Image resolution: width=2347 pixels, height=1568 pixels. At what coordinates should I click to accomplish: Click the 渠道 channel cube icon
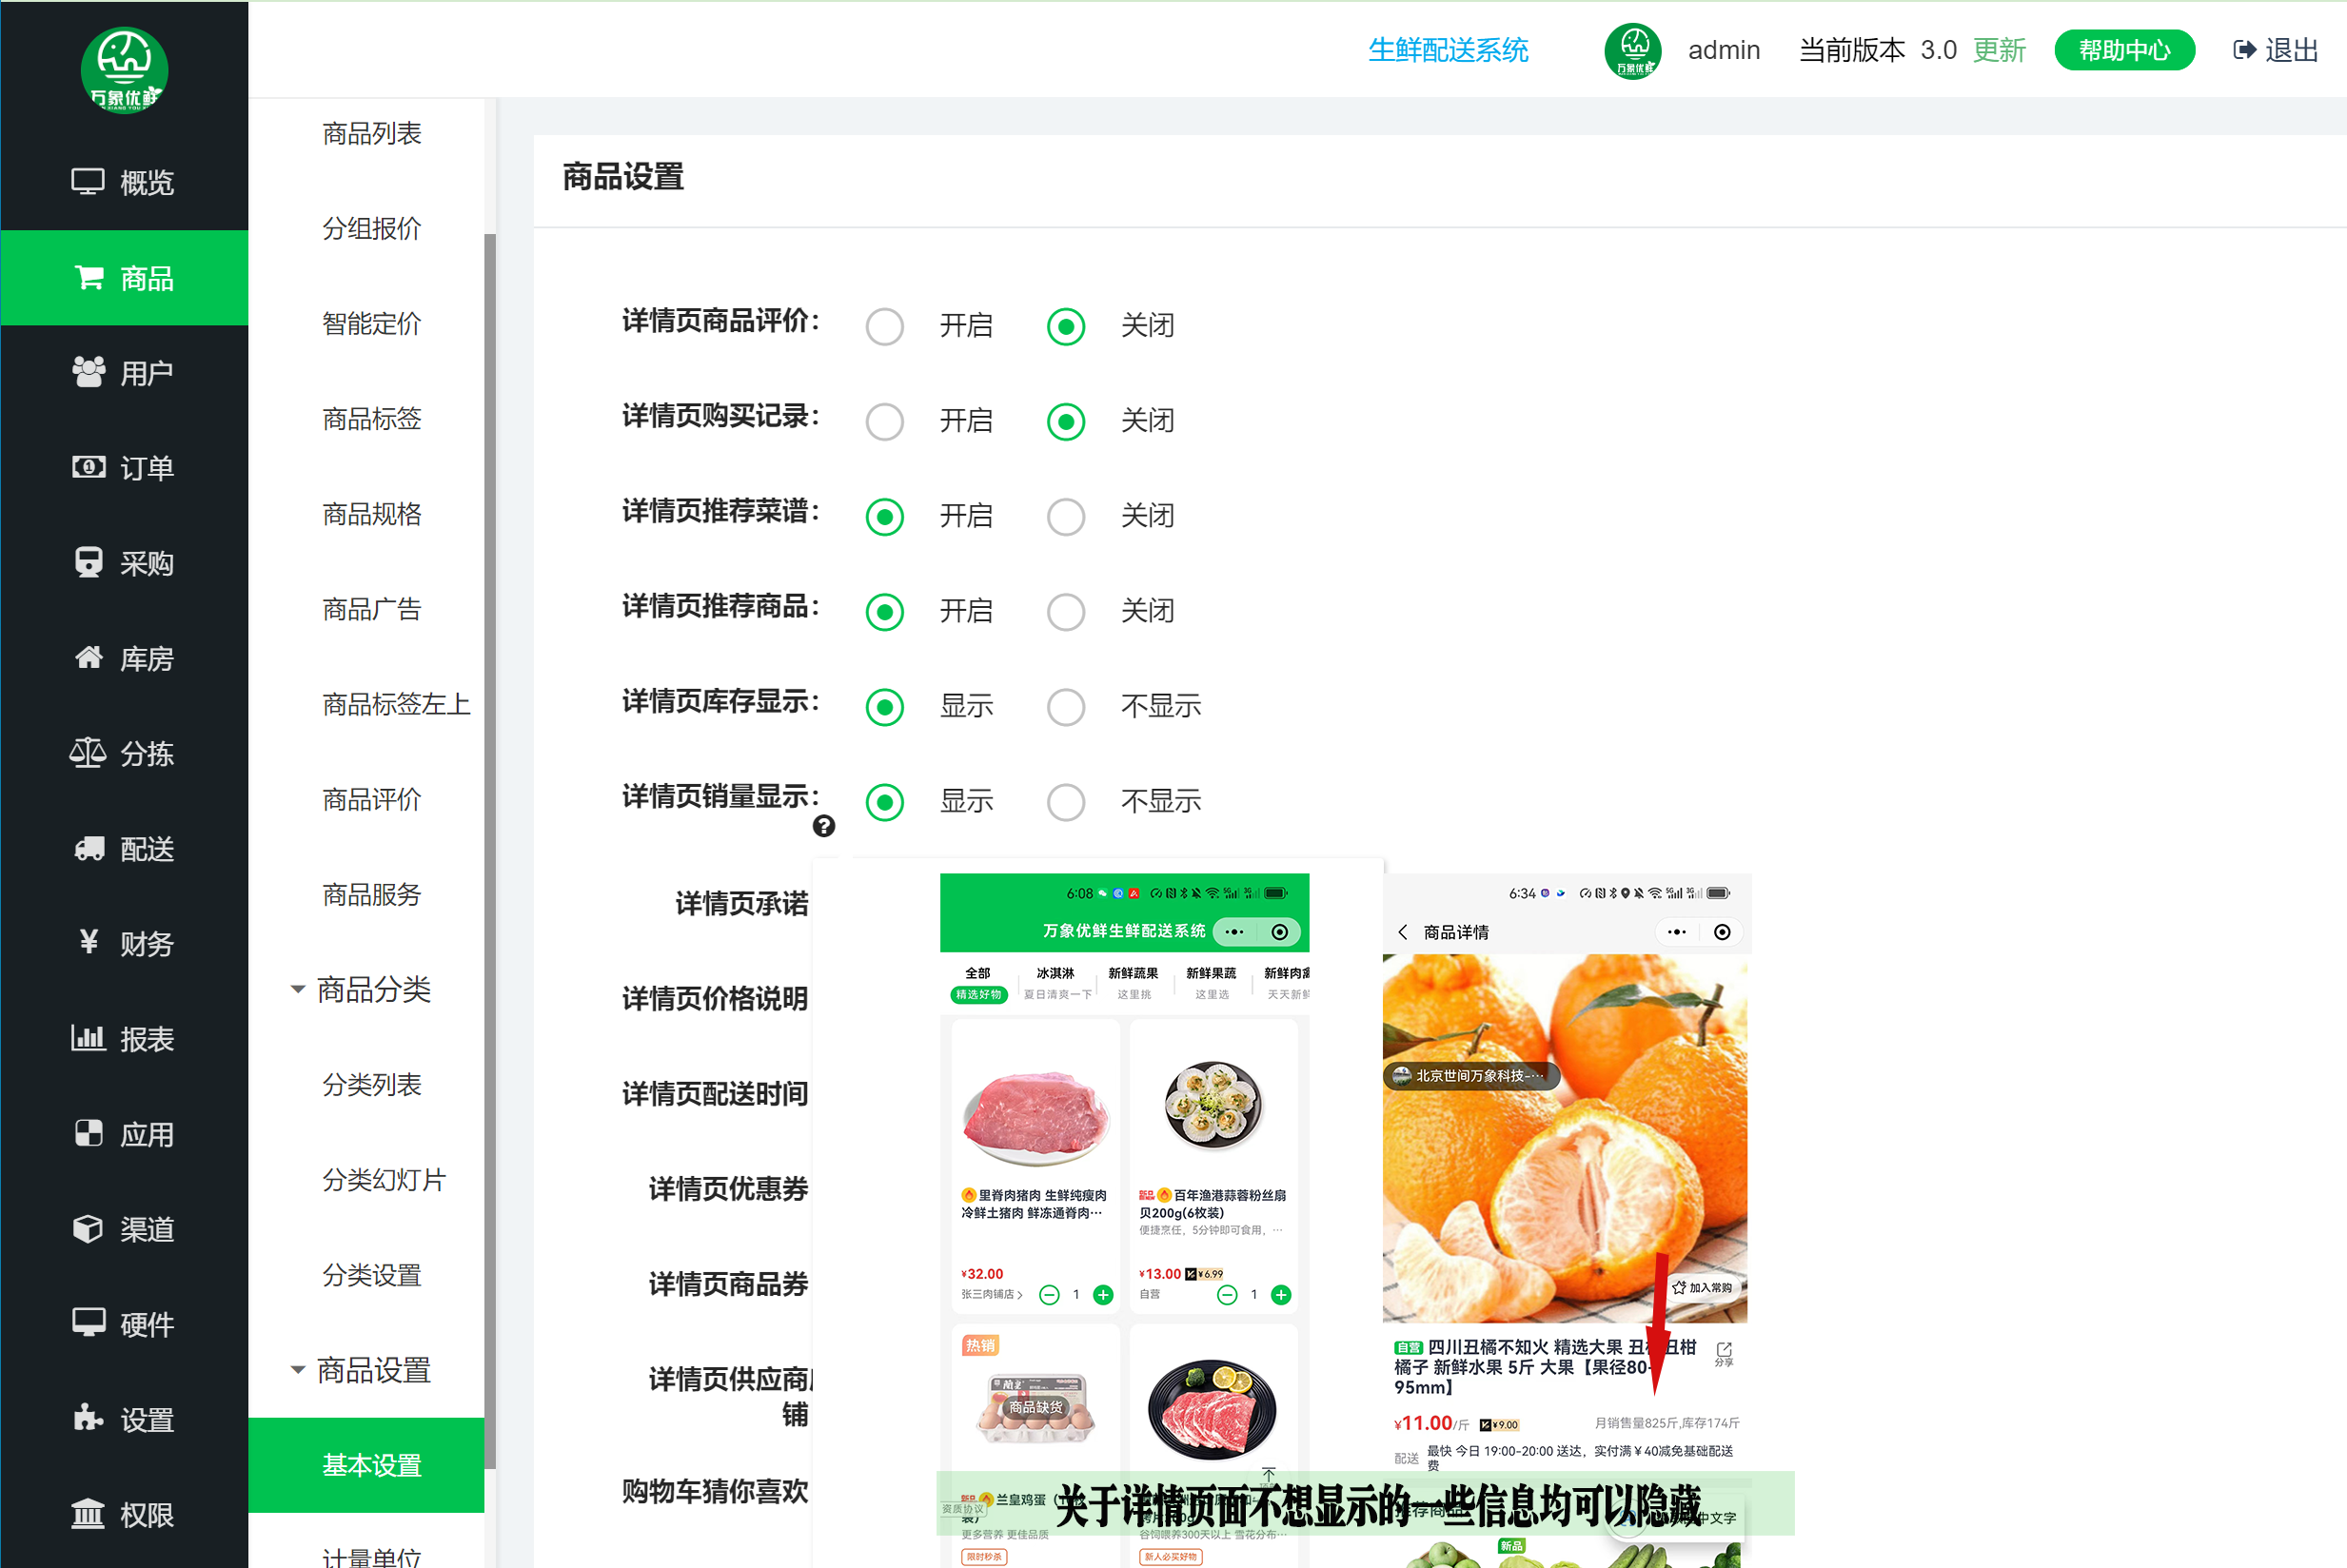[x=88, y=1228]
